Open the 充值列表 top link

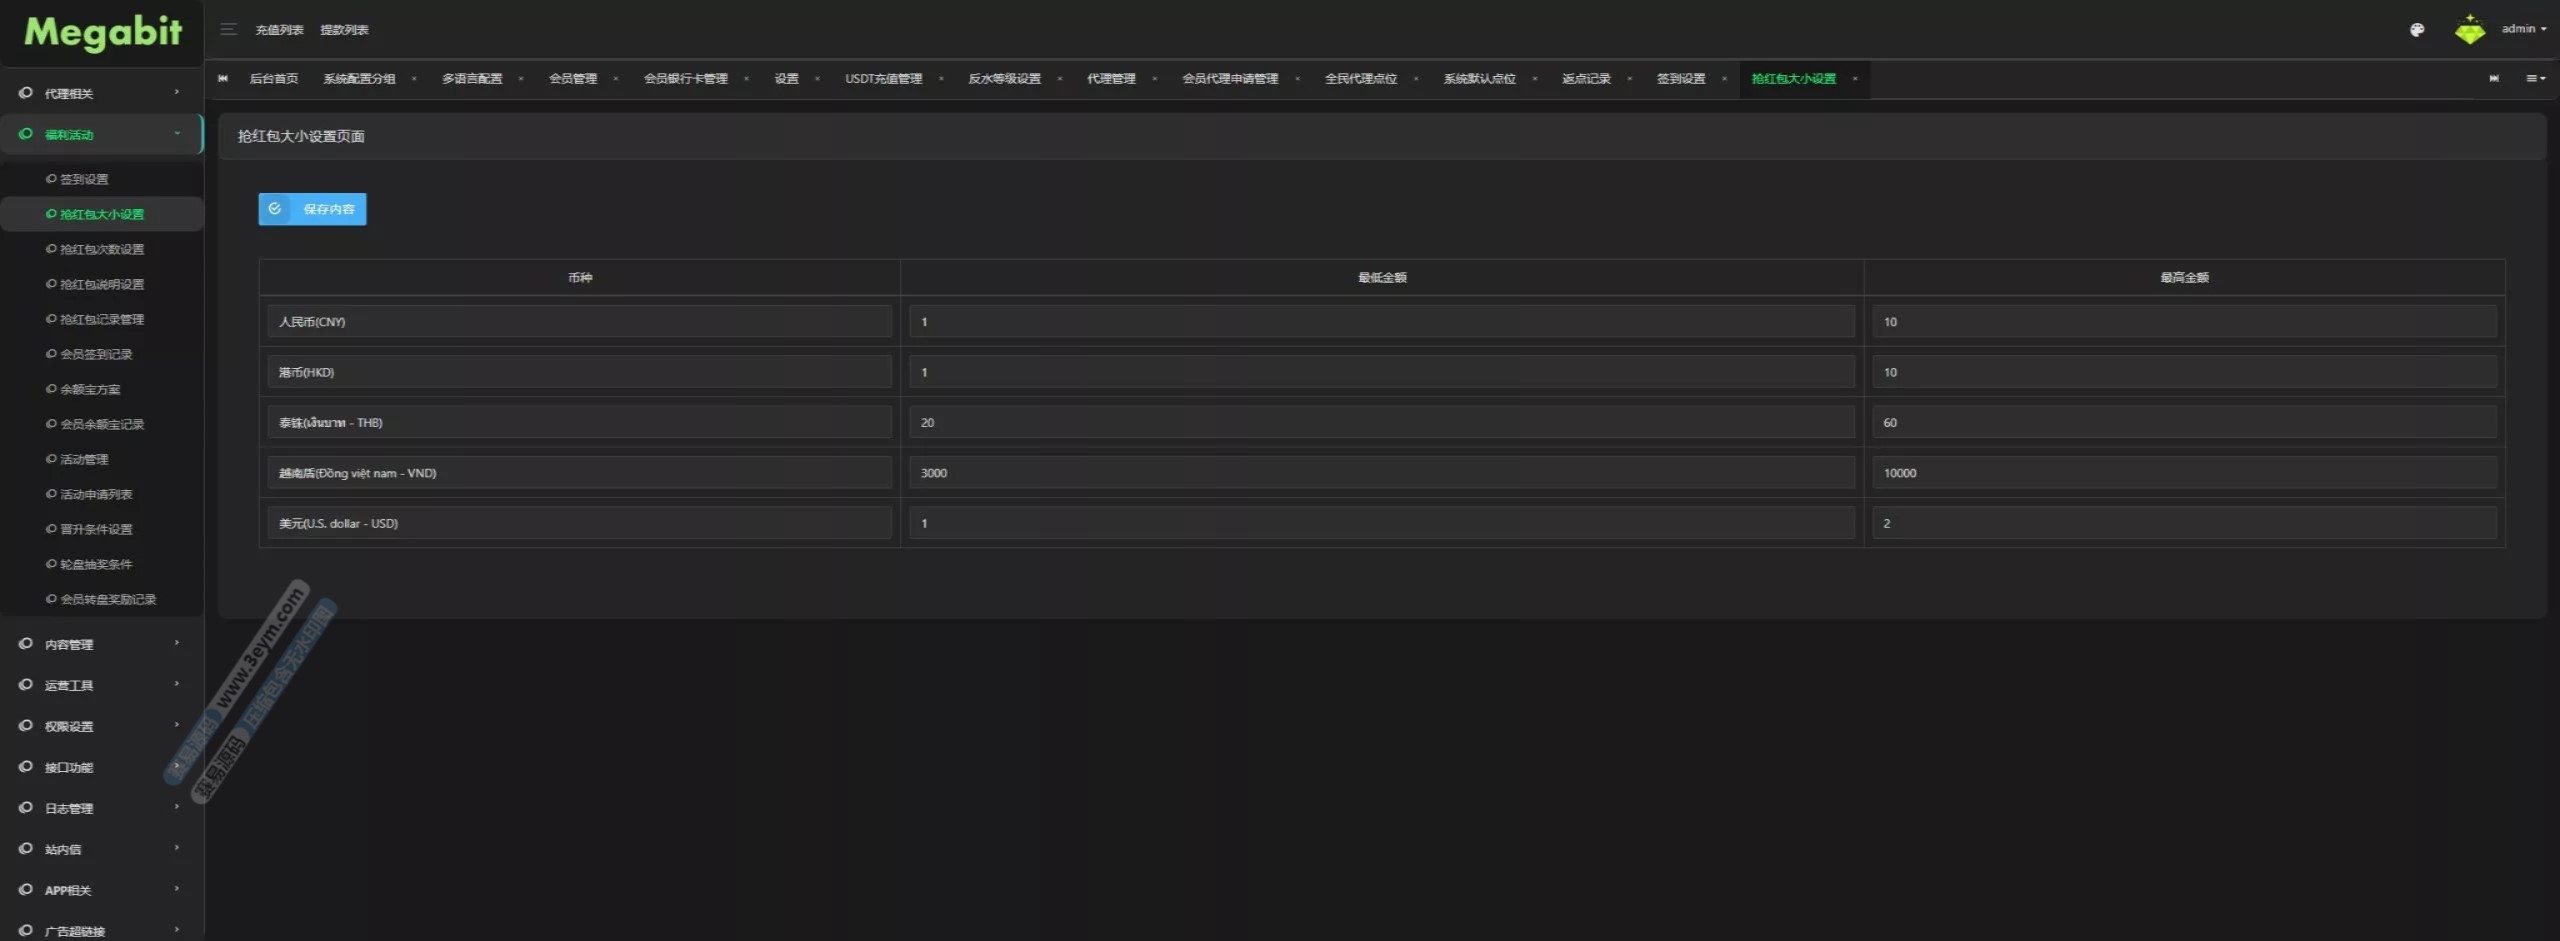pos(279,30)
